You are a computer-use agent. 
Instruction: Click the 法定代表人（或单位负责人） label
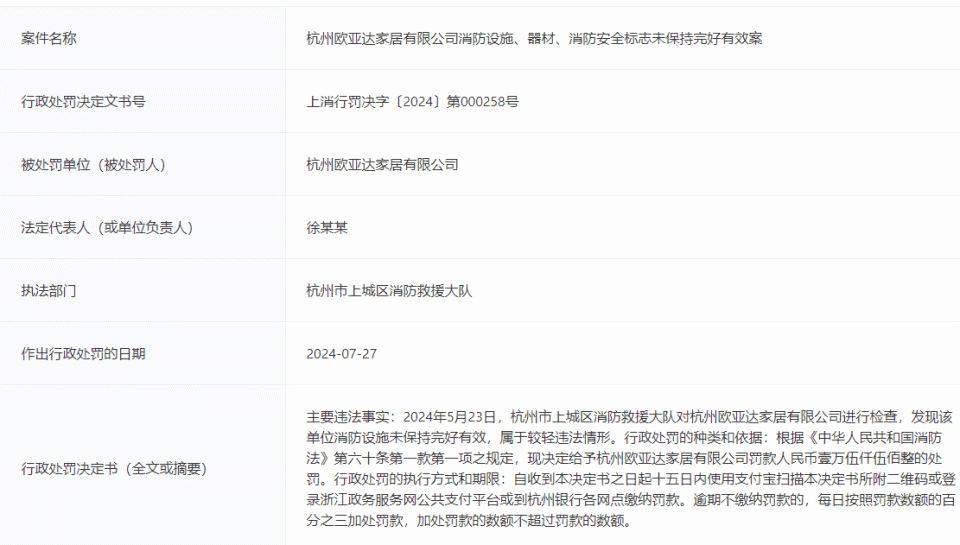point(107,228)
